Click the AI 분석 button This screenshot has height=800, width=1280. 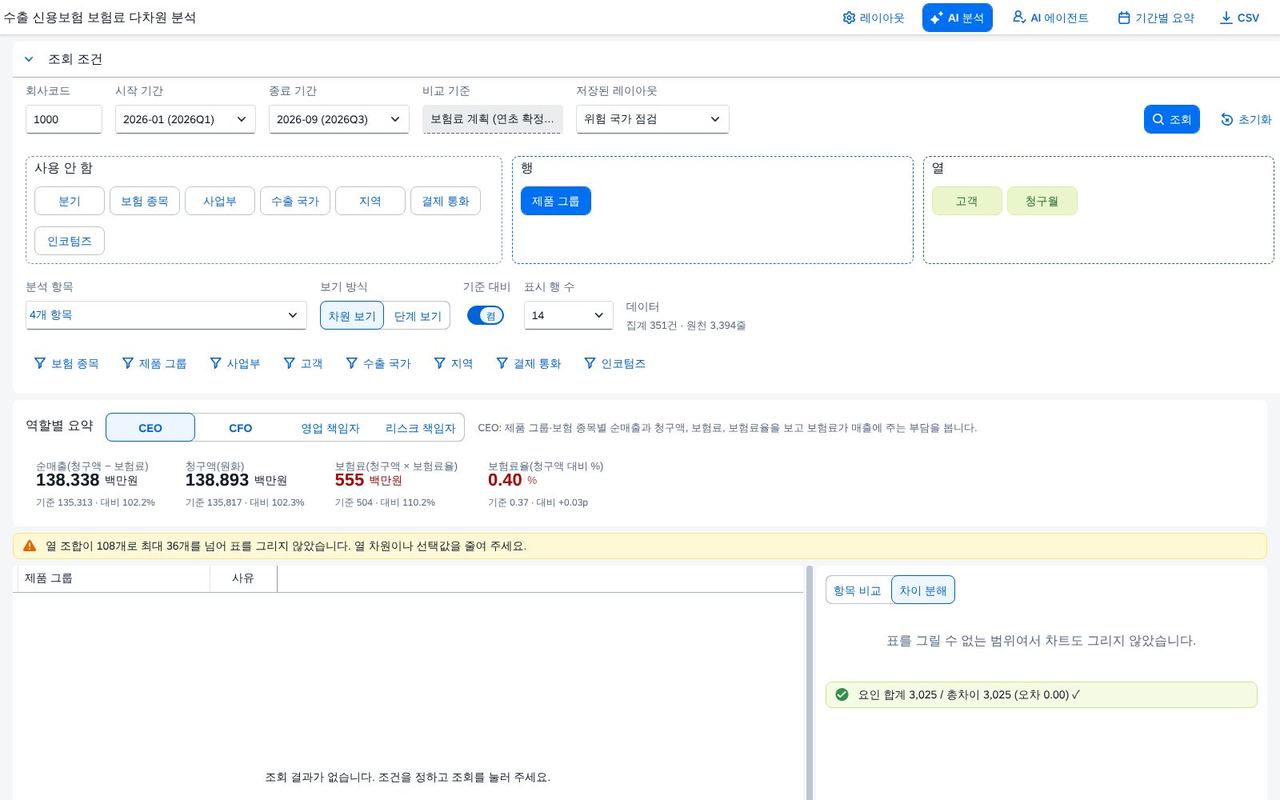click(x=957, y=18)
